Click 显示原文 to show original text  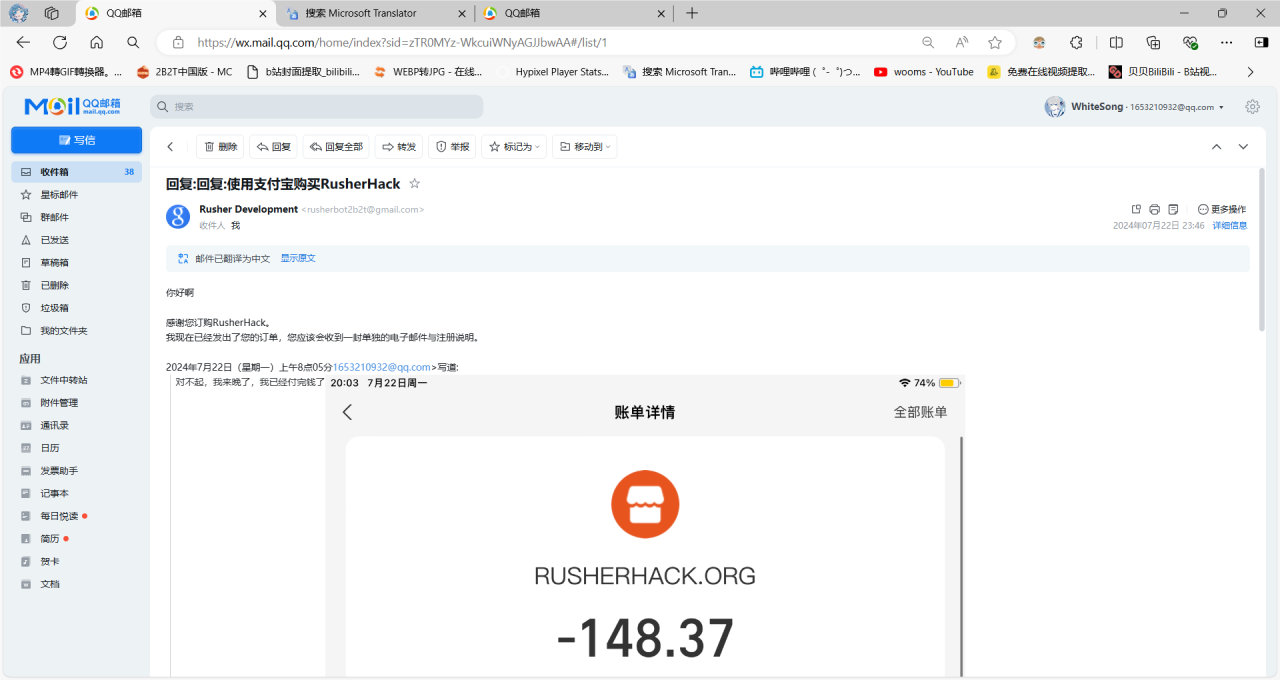pos(298,258)
